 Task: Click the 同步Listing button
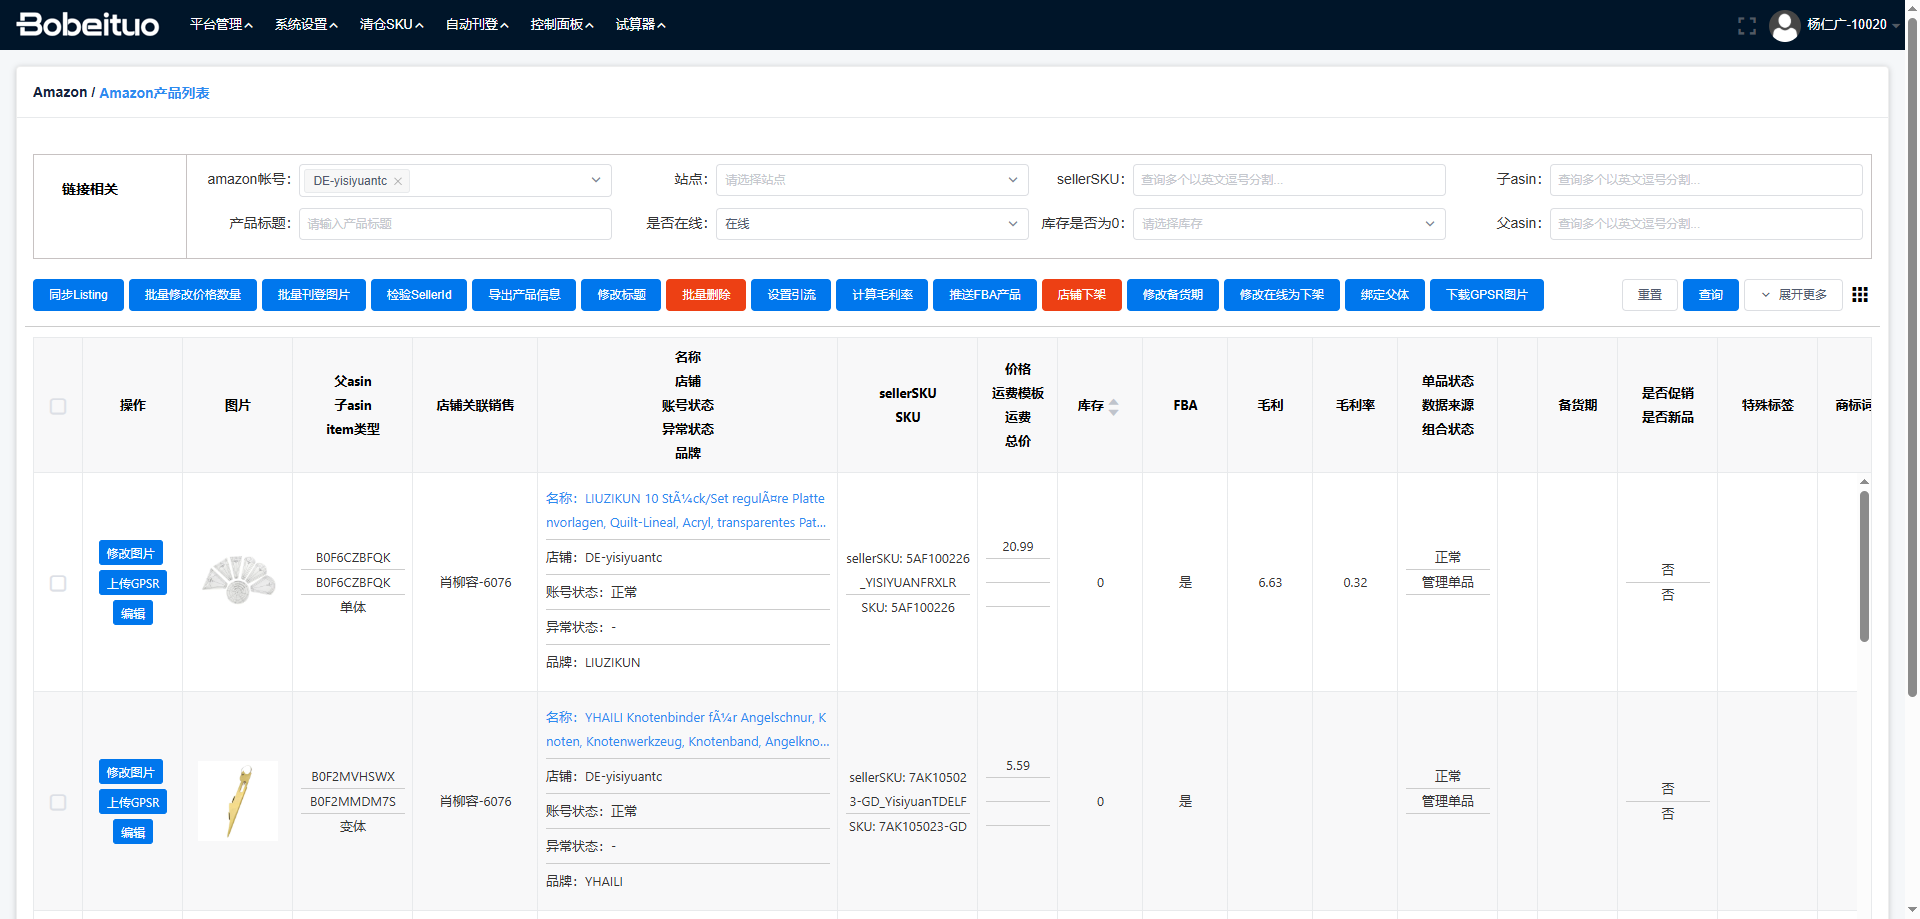click(x=78, y=295)
